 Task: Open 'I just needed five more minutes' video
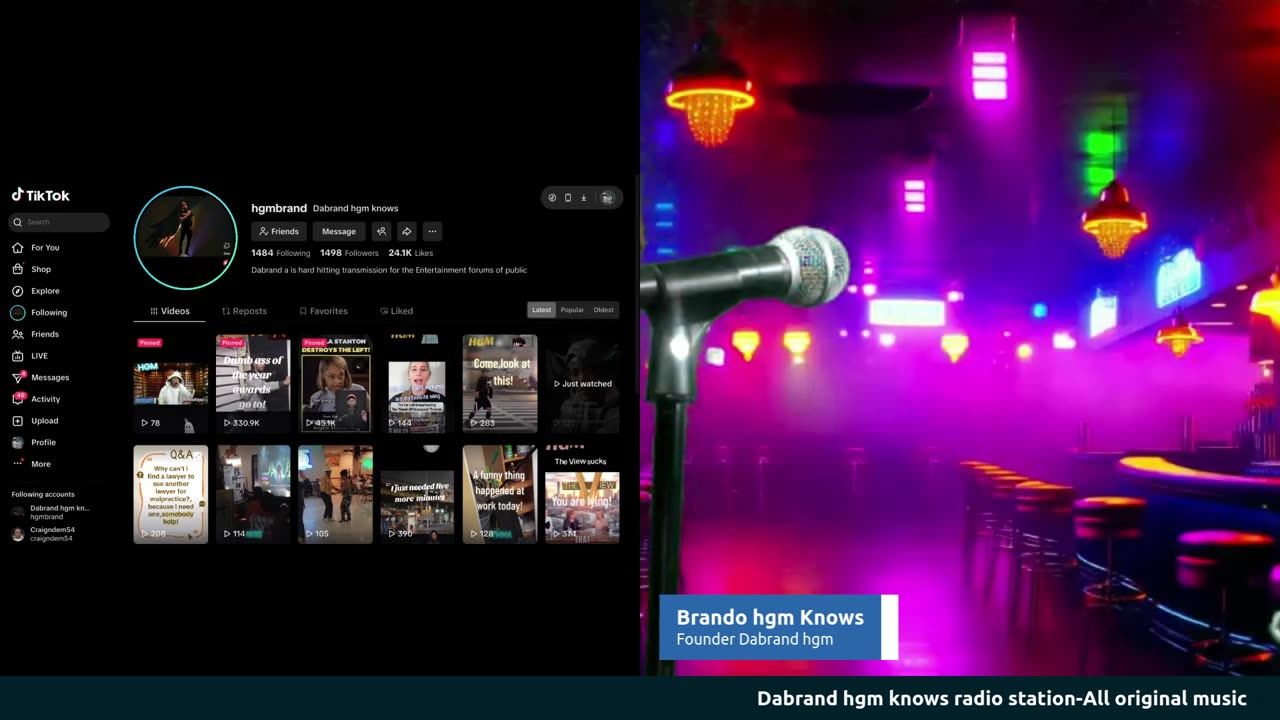417,495
